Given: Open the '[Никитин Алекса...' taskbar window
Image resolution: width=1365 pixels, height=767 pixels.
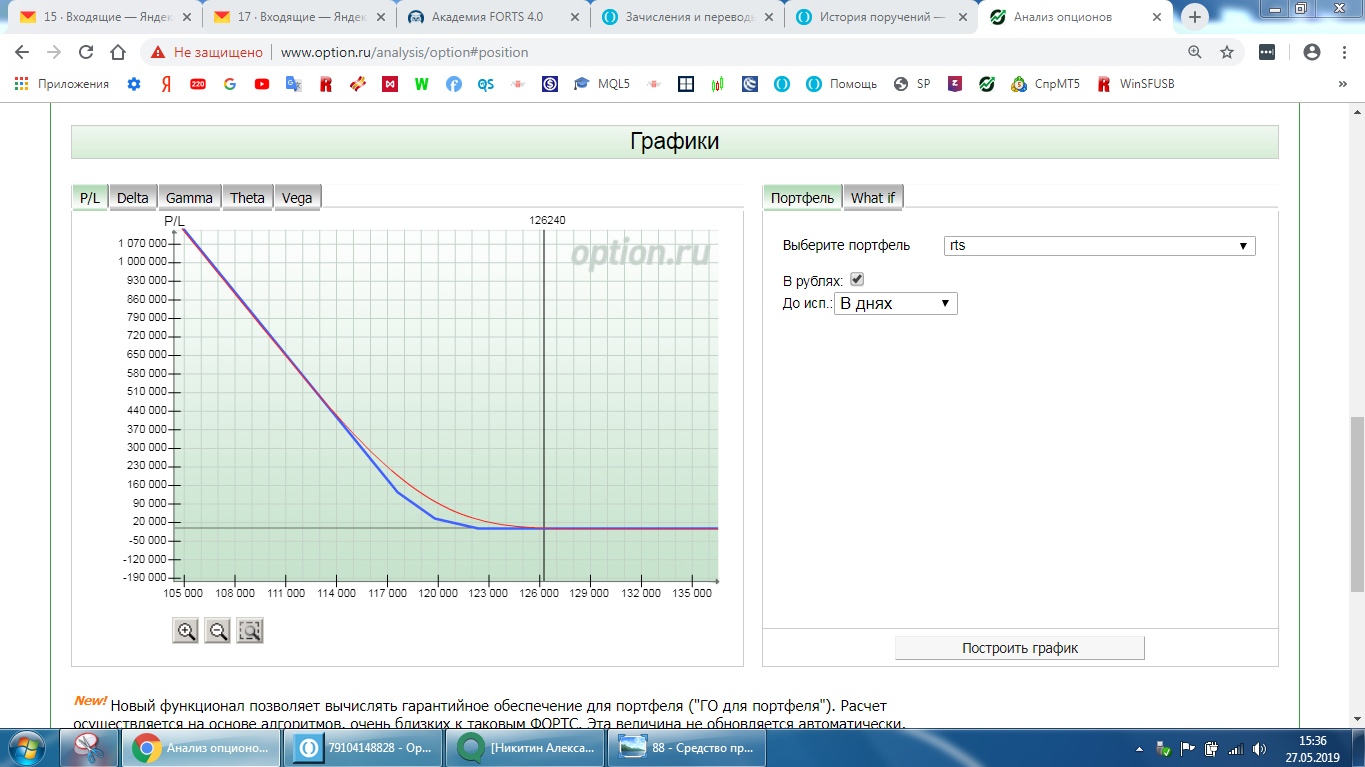Looking at the screenshot, I should pyautogui.click(x=525, y=747).
